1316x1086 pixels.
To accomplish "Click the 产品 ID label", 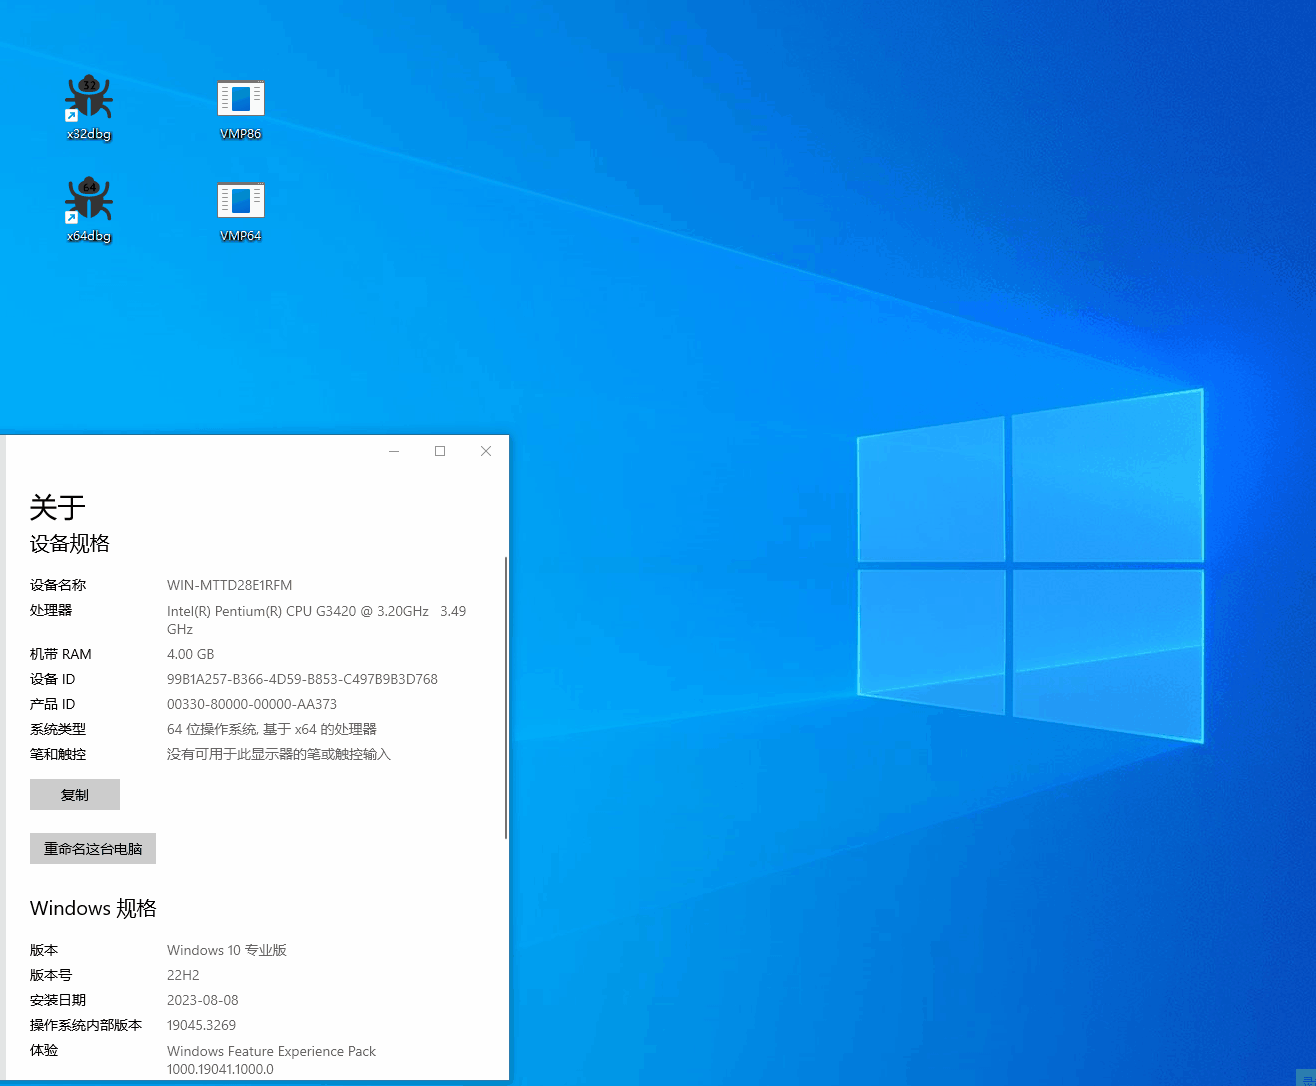I will (53, 704).
